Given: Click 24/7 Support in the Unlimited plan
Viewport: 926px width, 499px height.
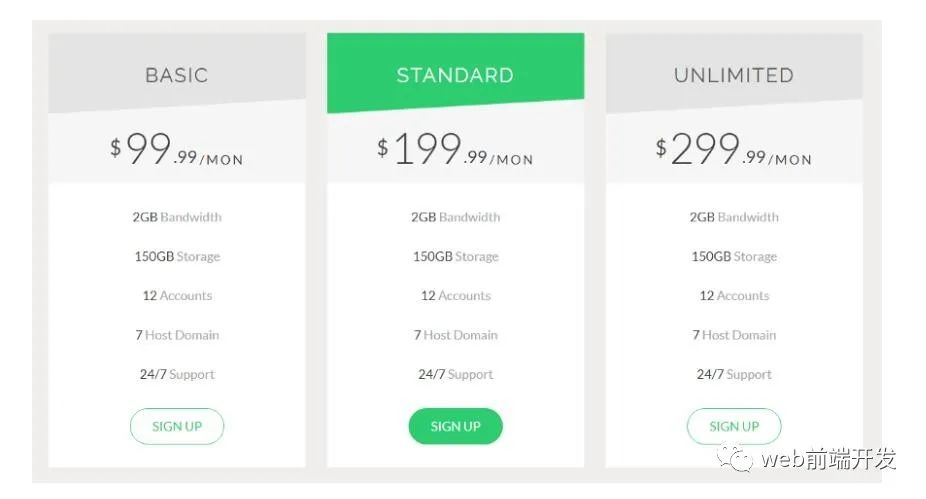Looking at the screenshot, I should pos(734,375).
